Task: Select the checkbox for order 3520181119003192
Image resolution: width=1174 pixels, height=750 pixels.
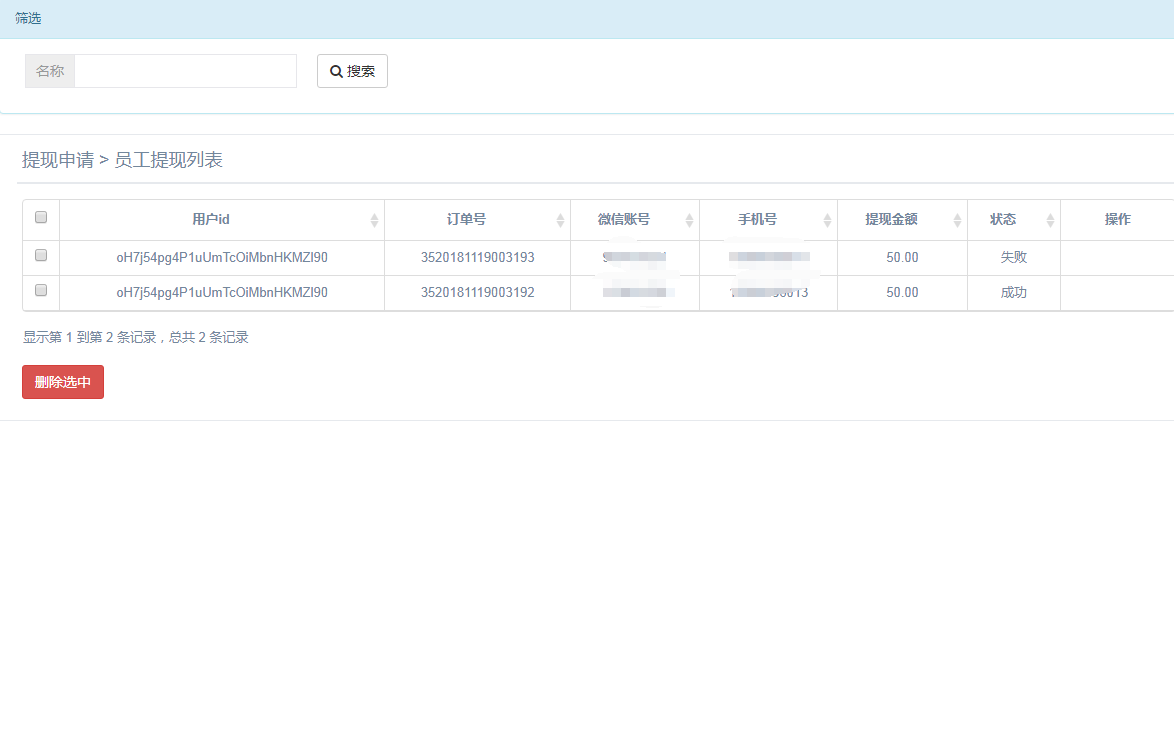Action: click(41, 291)
